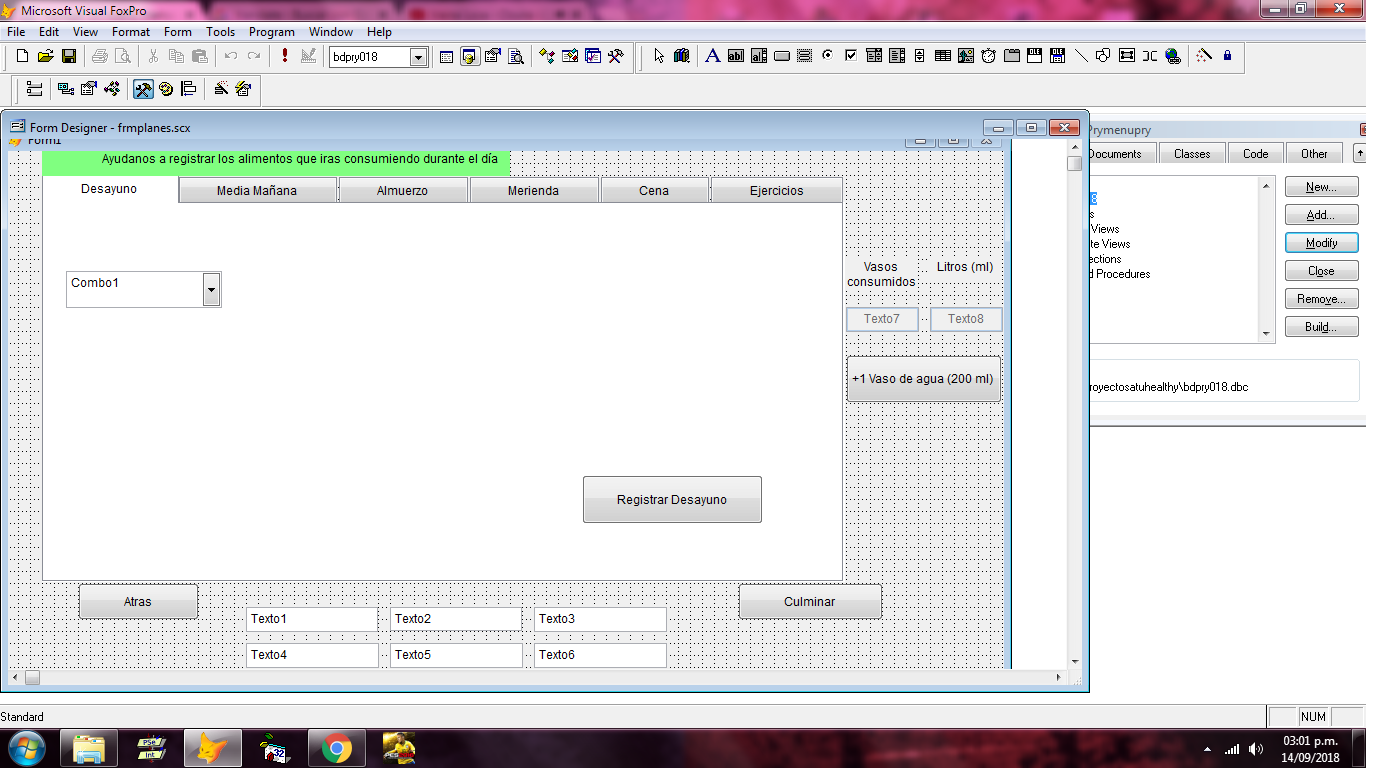Click the Modify button in Project Manager
The image size is (1386, 780).
click(1322, 243)
